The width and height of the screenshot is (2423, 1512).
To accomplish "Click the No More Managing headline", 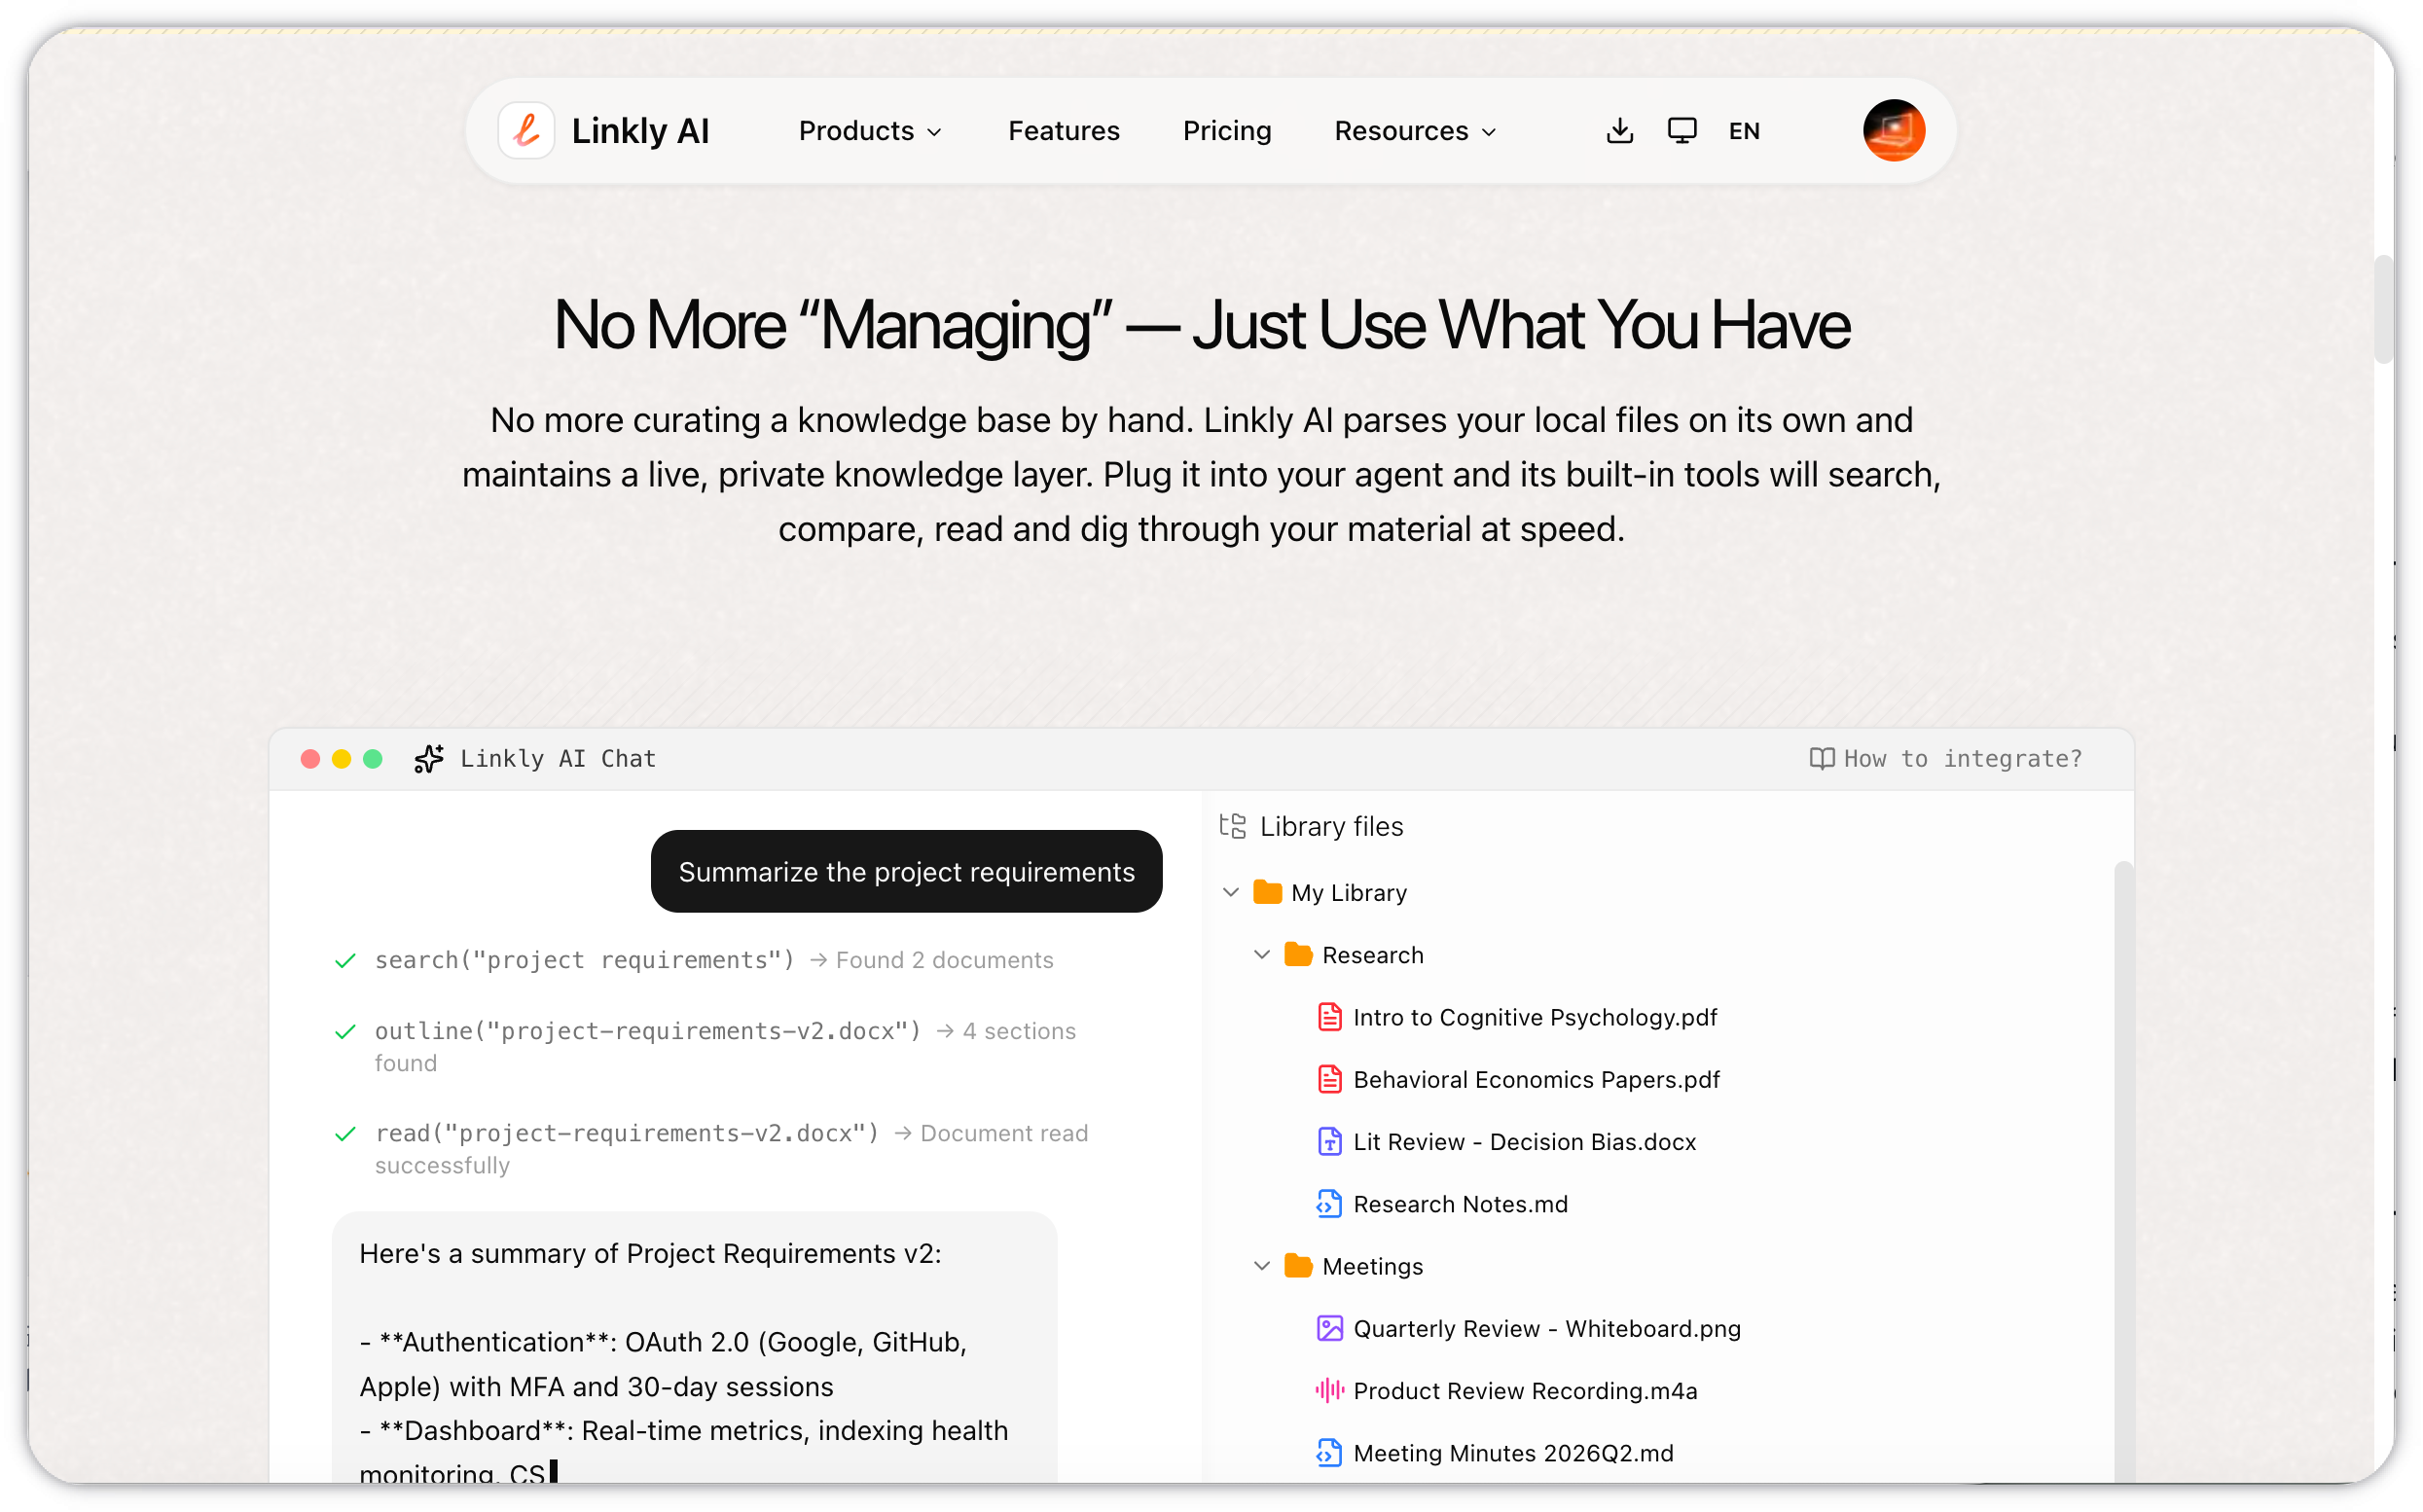I will click(1201, 325).
